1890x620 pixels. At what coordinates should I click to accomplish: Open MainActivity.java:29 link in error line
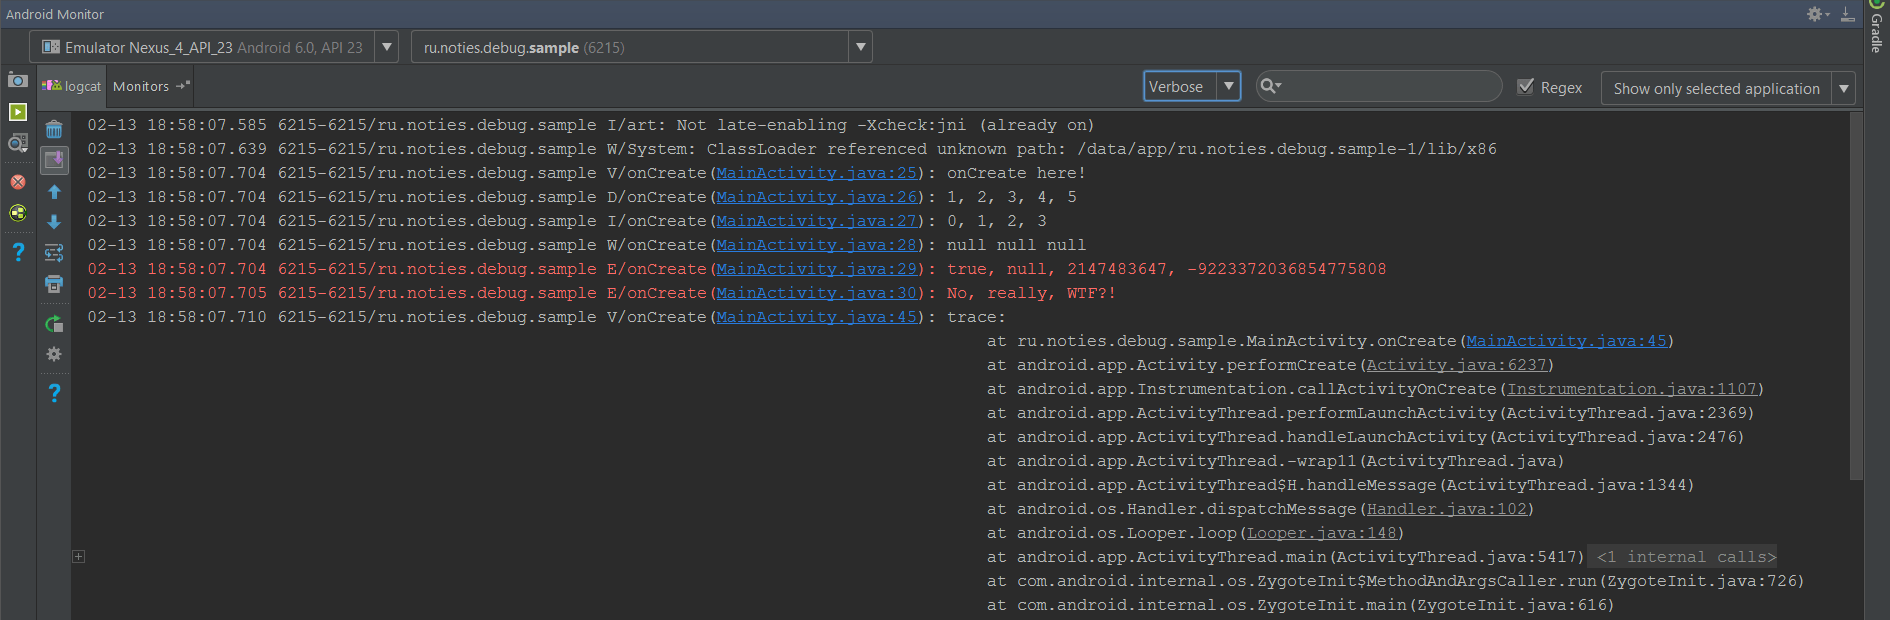(817, 269)
